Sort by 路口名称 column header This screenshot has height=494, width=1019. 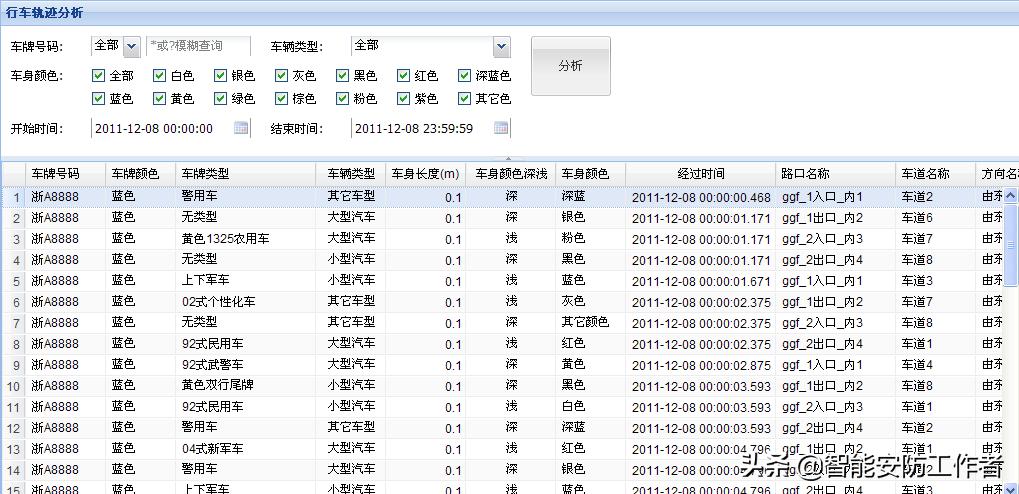click(x=836, y=174)
